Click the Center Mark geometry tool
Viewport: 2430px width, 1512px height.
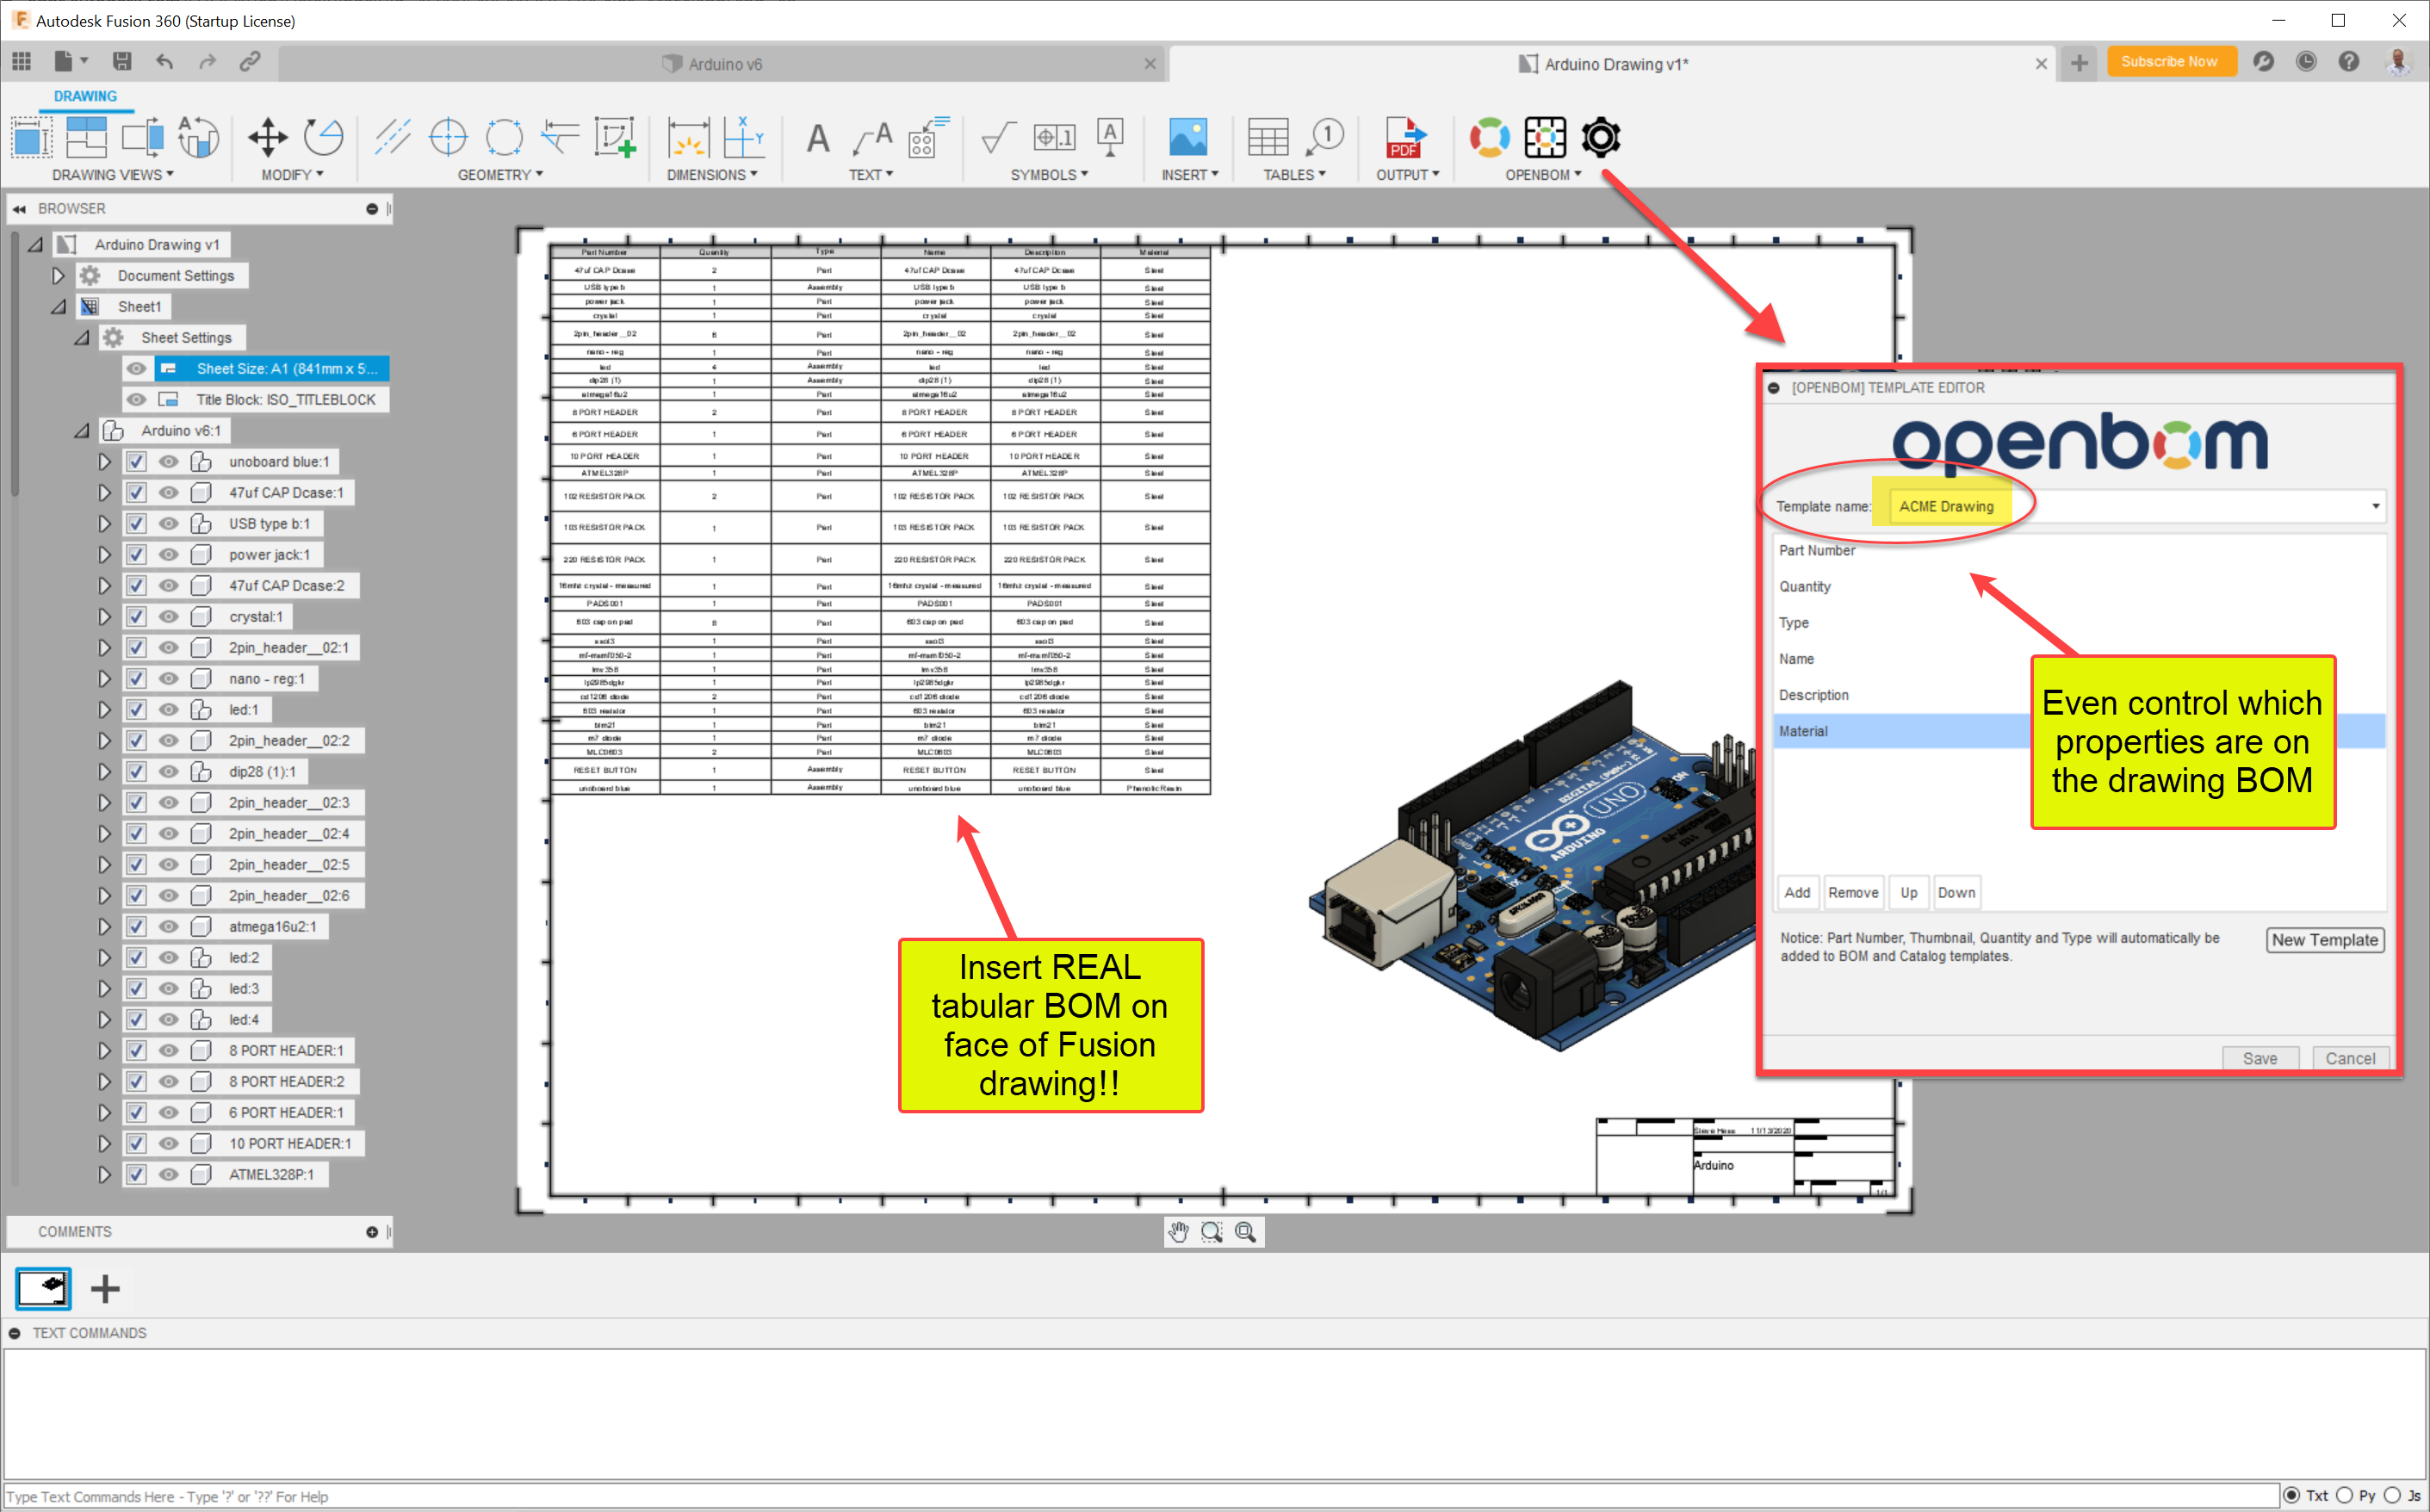447,137
